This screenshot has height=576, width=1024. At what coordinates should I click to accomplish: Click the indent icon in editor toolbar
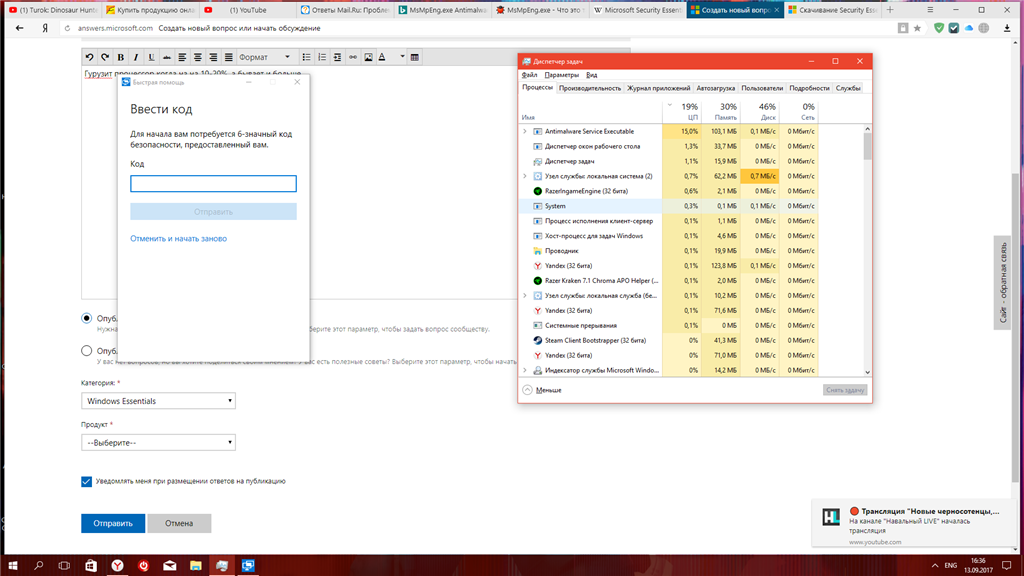click(337, 57)
